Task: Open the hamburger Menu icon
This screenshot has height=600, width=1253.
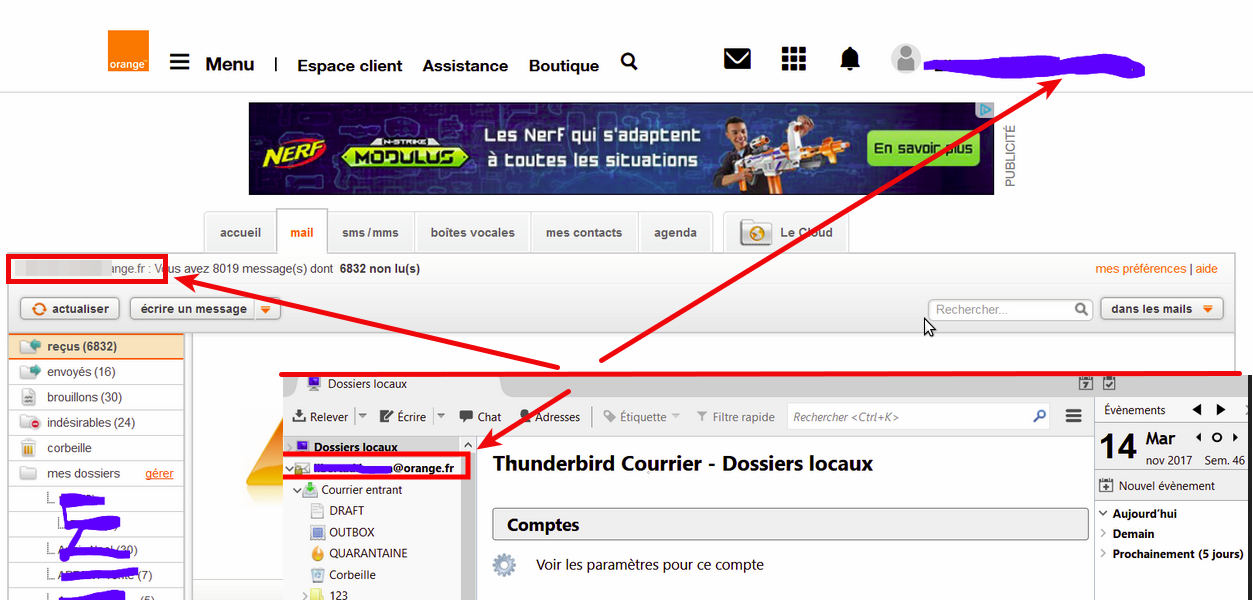Action: point(179,62)
